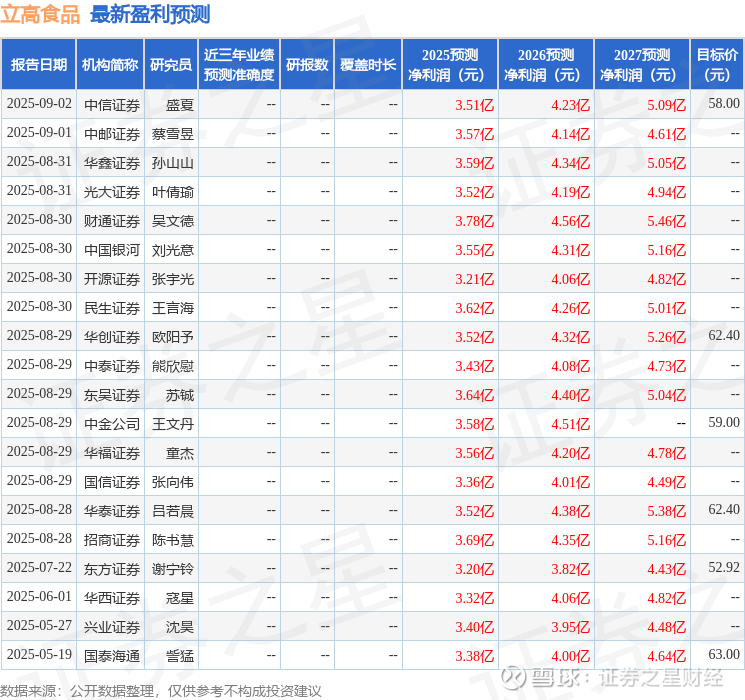The image size is (745, 700).
Task: Click the 近三年业绩预测准确度 header
Action: [x=239, y=65]
